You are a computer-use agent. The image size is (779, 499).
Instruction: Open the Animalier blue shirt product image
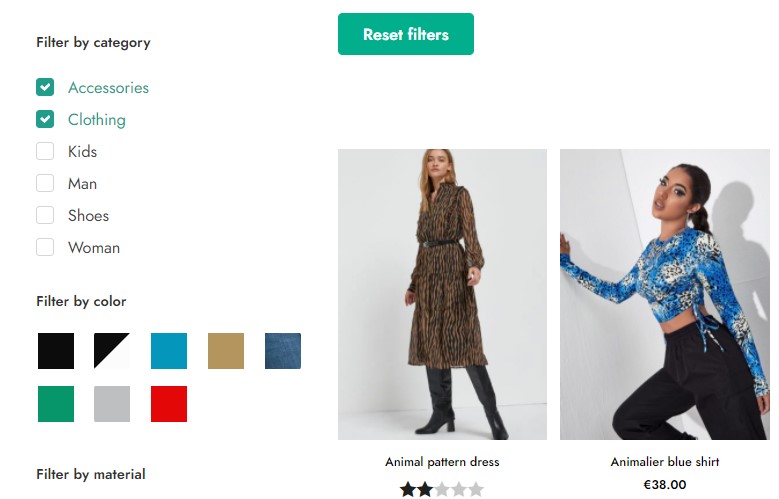coord(665,294)
